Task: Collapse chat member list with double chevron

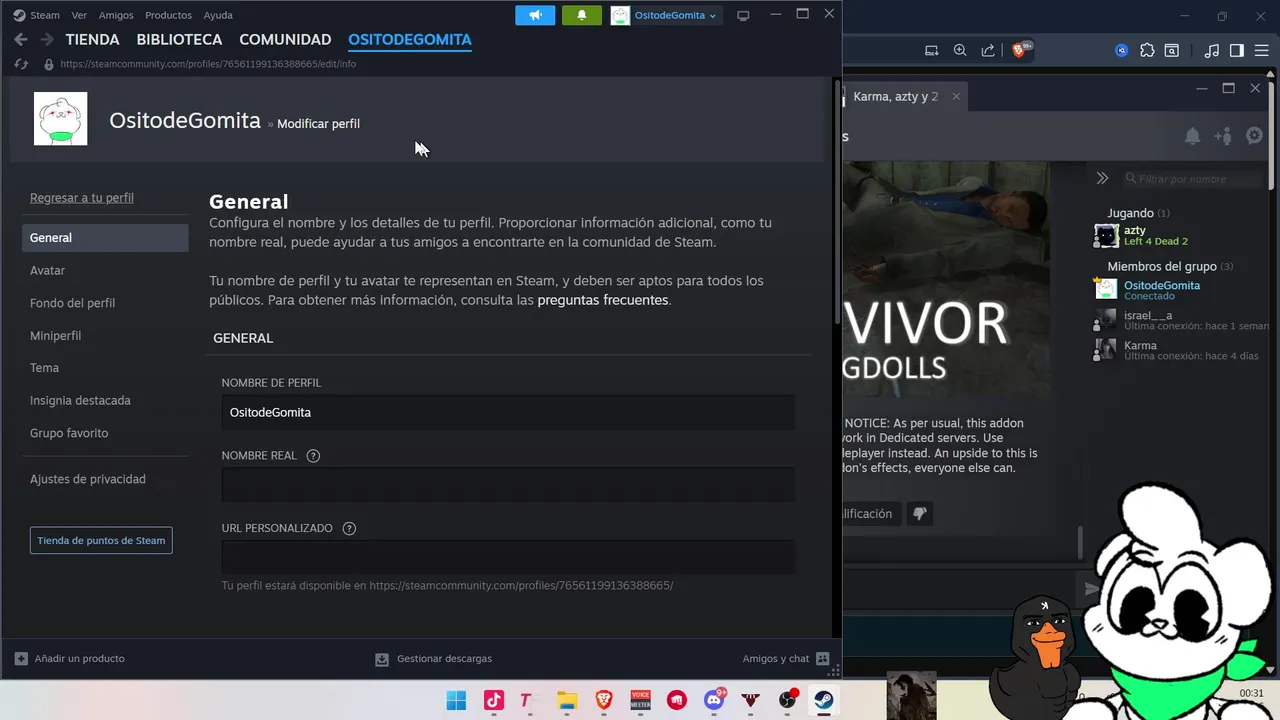Action: (x=1102, y=178)
